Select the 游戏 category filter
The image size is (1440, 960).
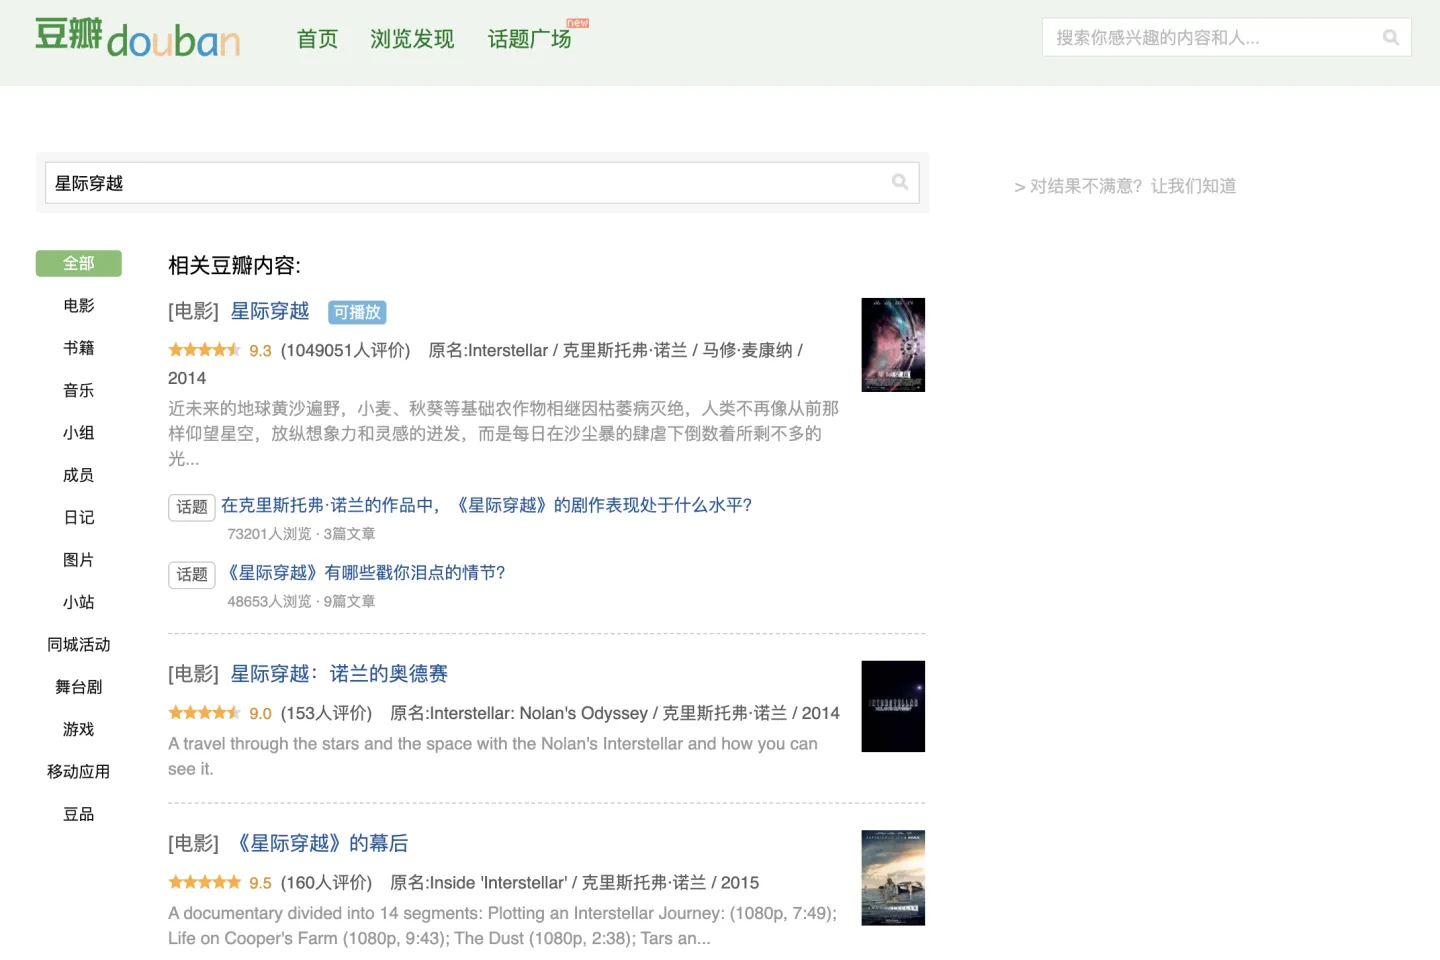[79, 729]
